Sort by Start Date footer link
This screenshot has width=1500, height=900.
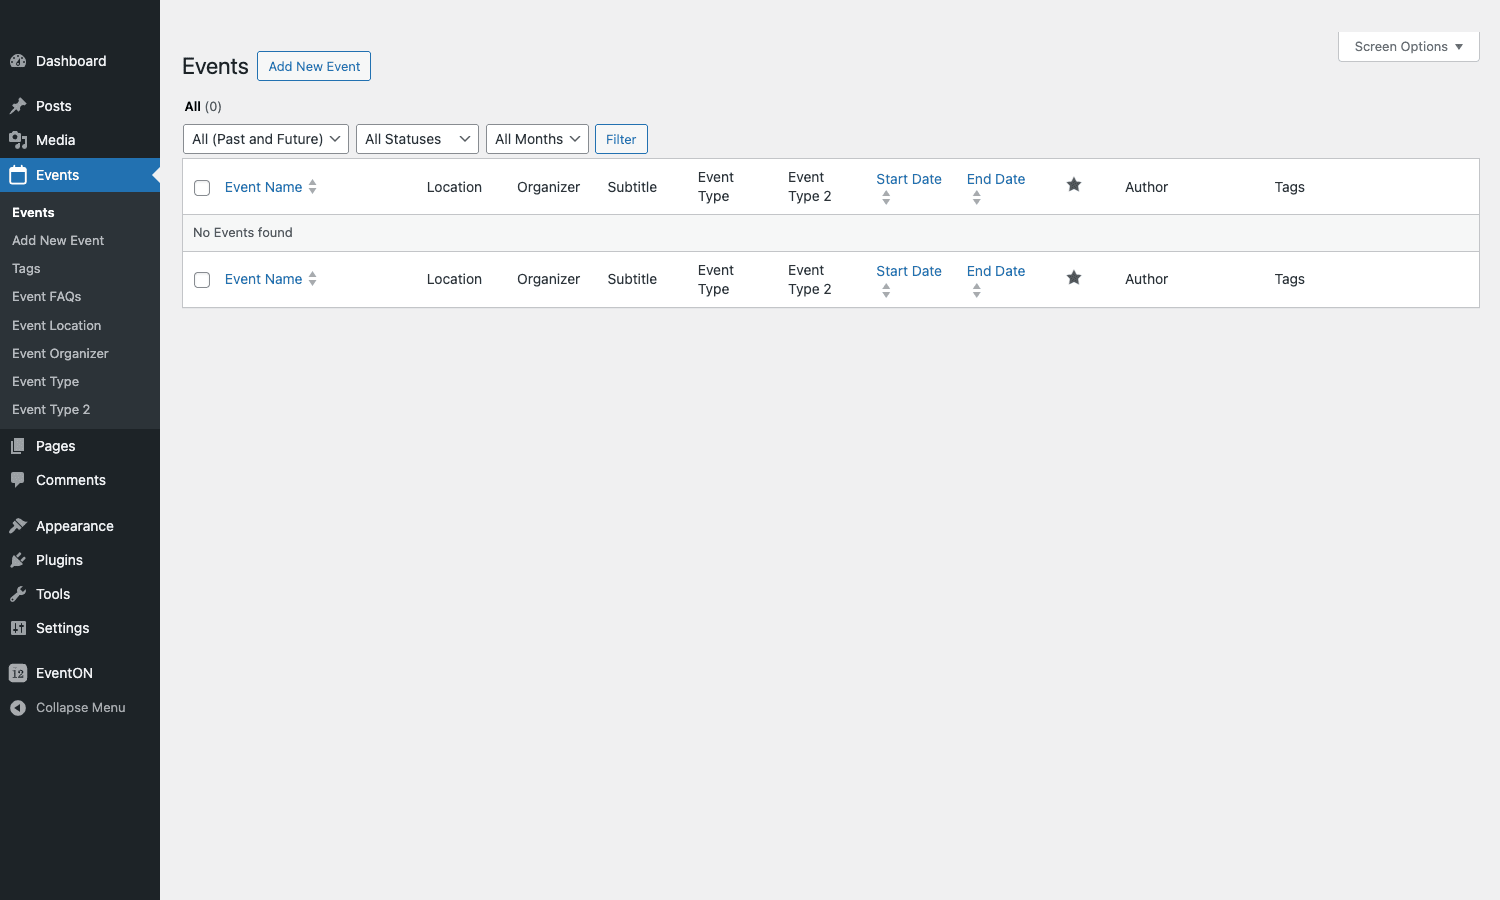909,271
